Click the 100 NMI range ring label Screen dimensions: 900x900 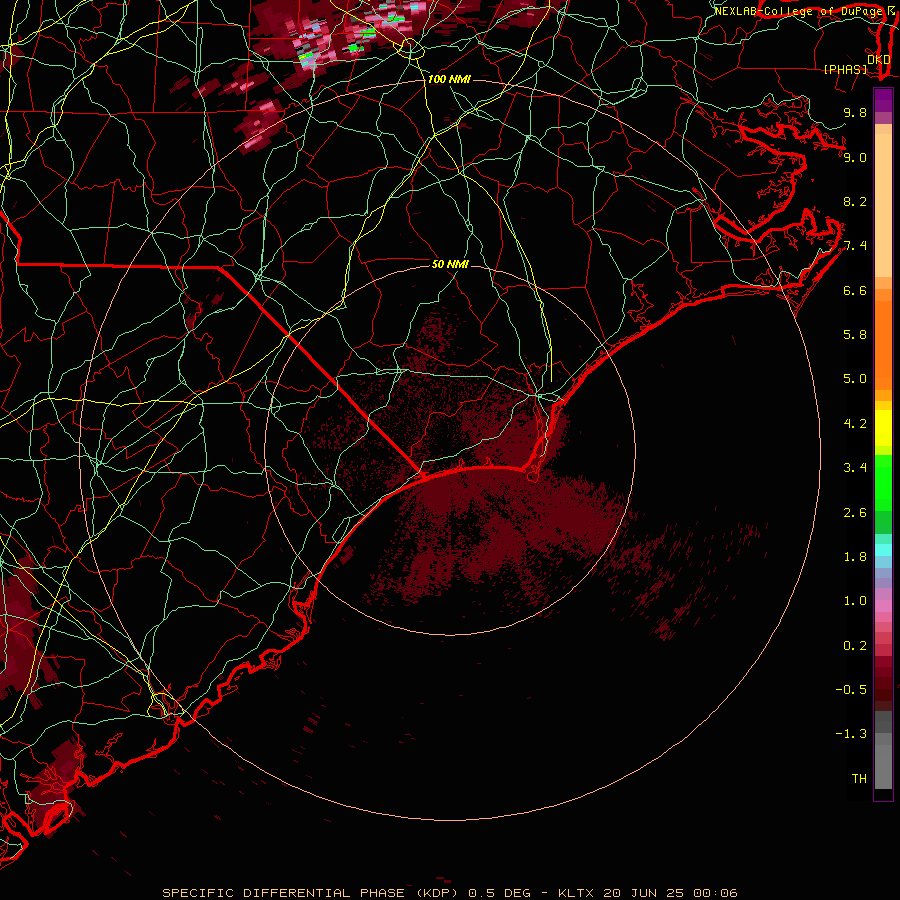coord(449,79)
